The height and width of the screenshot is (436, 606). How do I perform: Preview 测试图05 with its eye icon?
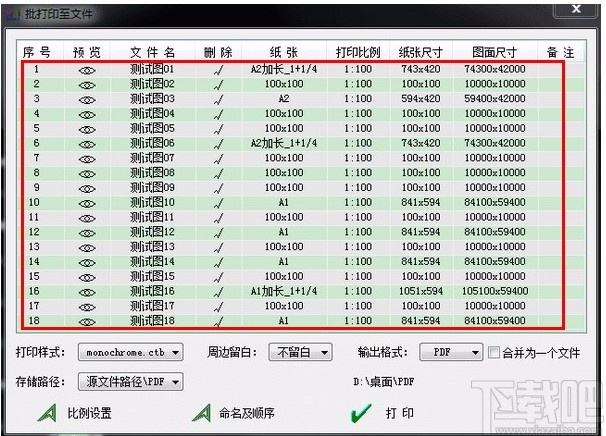tap(87, 129)
